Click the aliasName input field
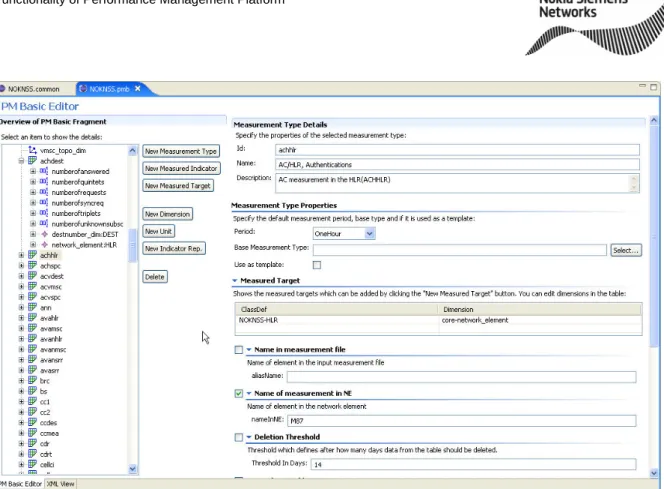 pyautogui.click(x=462, y=377)
